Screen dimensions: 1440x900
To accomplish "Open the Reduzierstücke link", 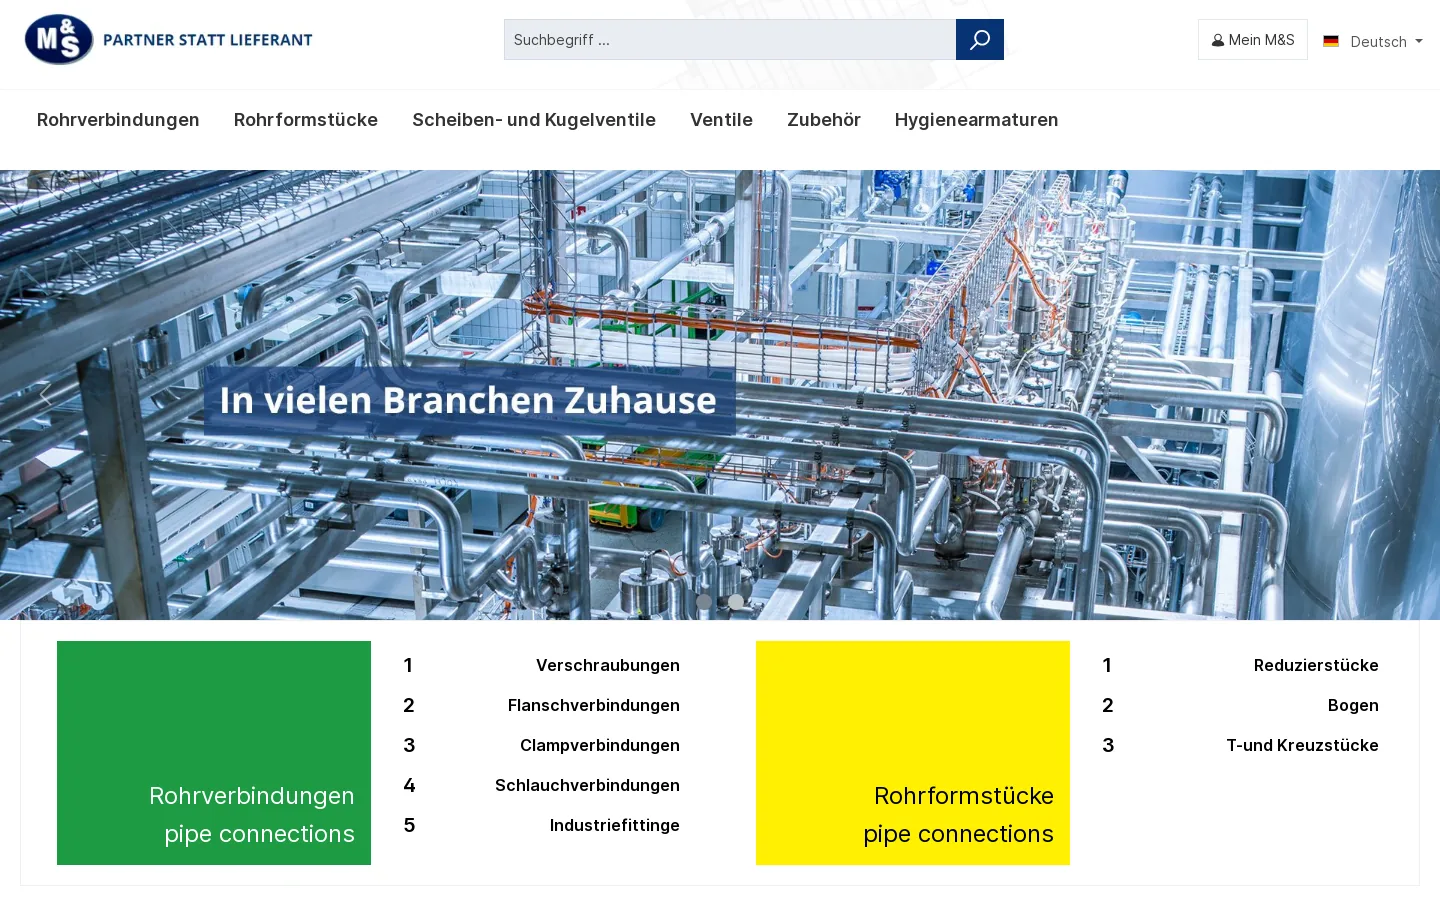I will [1316, 665].
